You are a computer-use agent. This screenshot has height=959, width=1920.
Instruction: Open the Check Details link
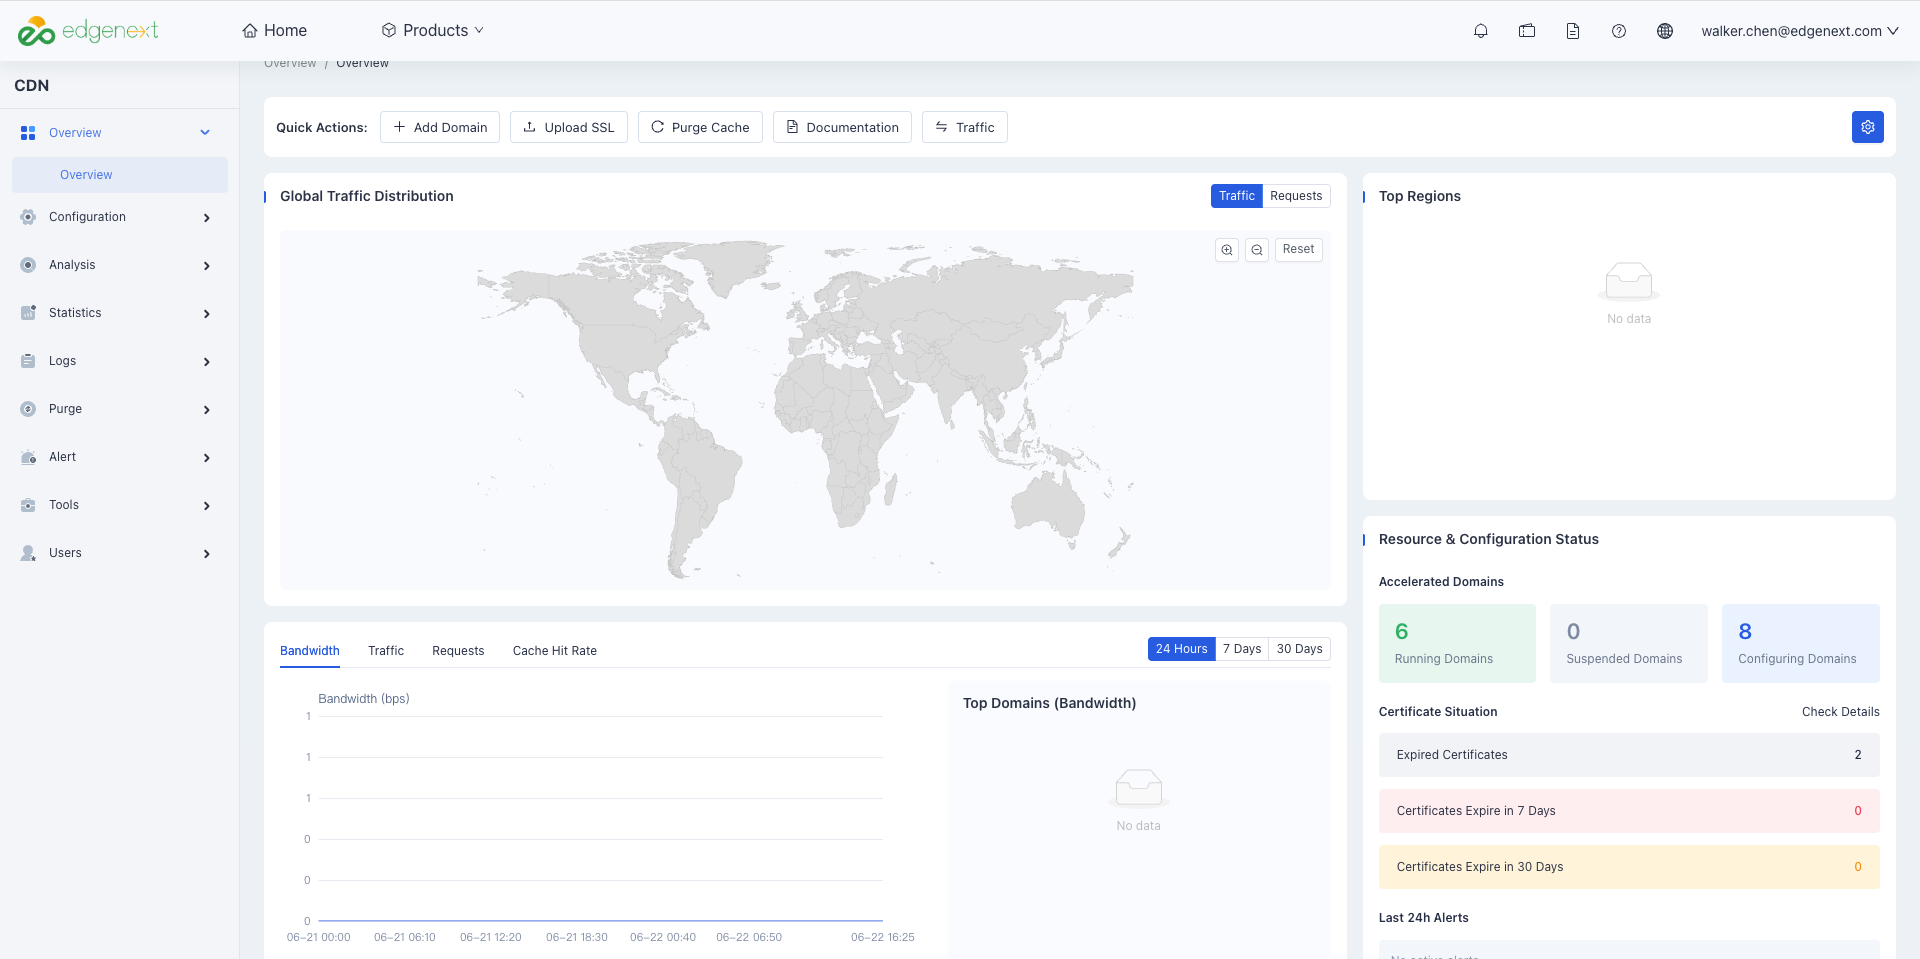[x=1840, y=712]
